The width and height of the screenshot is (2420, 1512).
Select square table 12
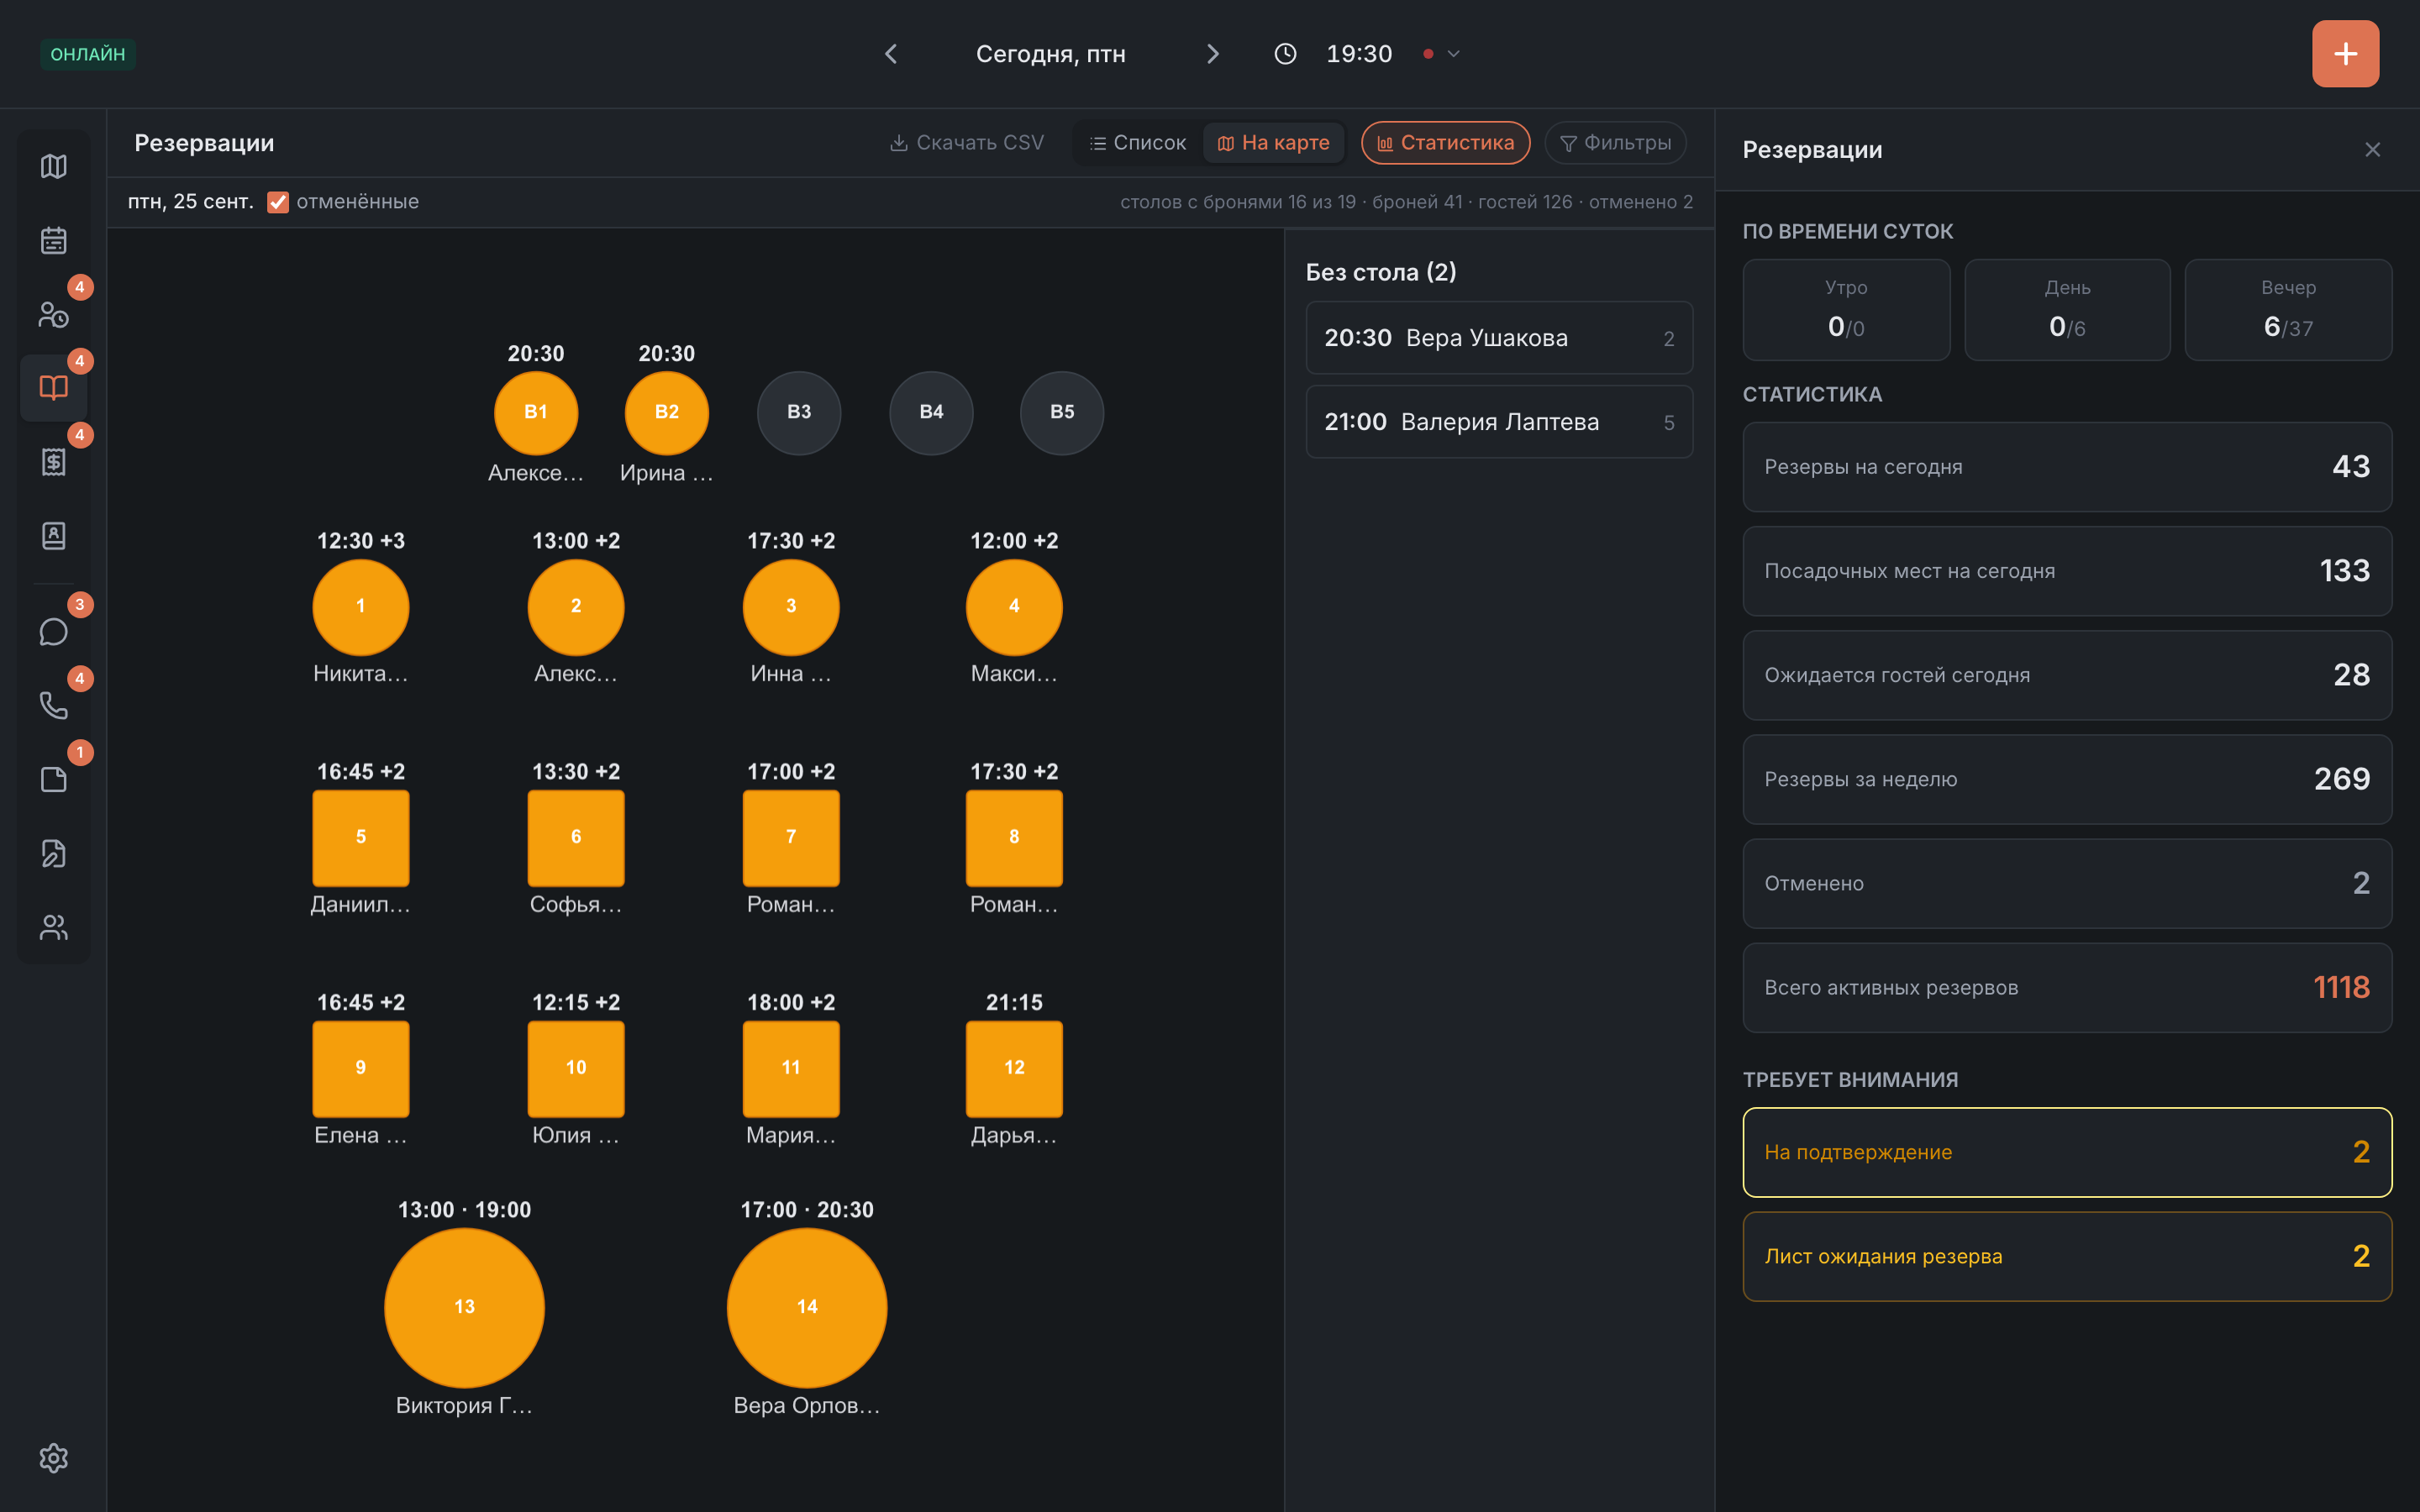[1014, 1068]
